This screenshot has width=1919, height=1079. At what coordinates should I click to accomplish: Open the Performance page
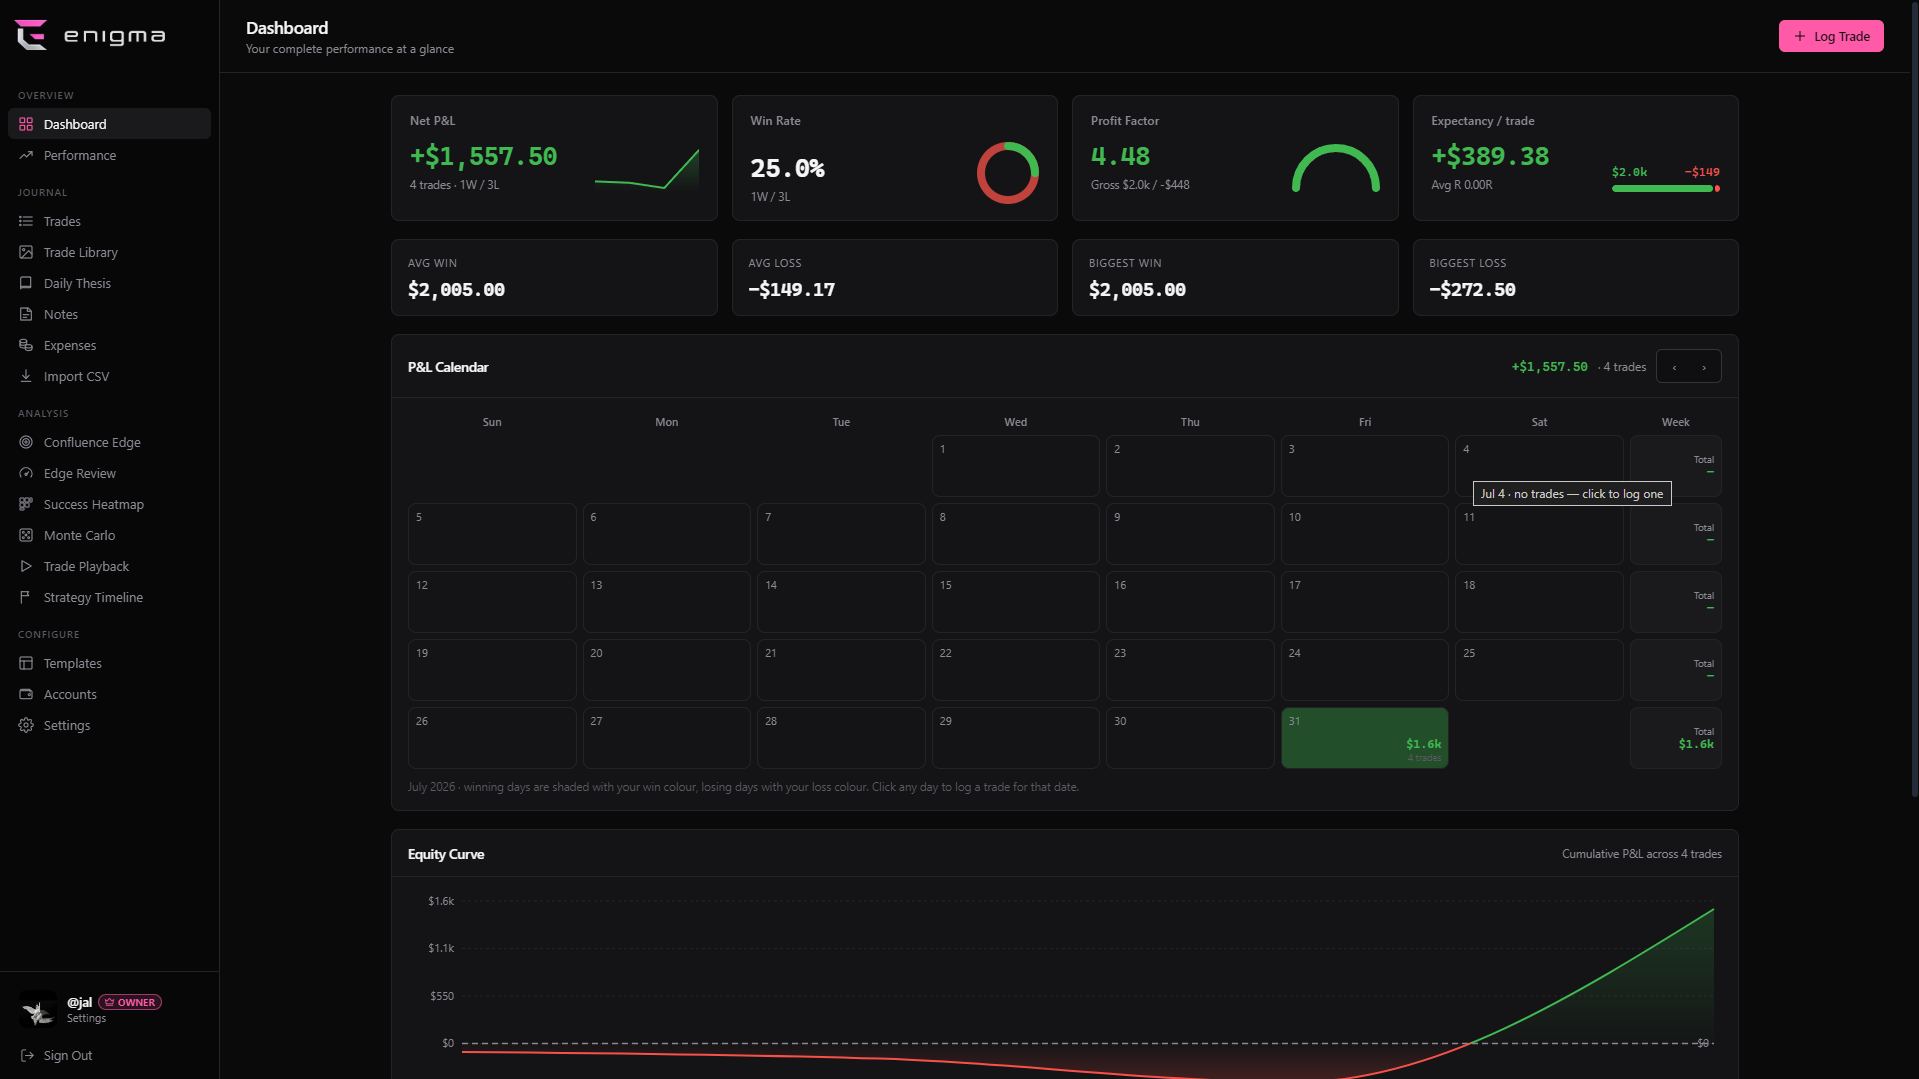point(109,155)
